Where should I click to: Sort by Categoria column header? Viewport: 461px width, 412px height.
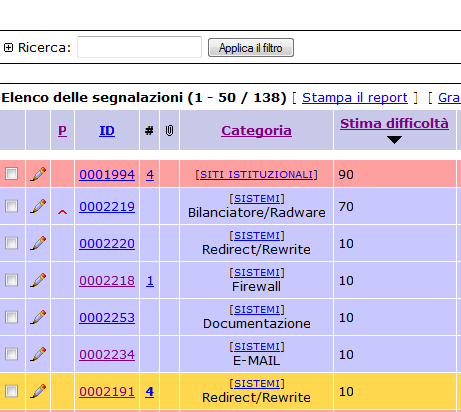point(256,130)
